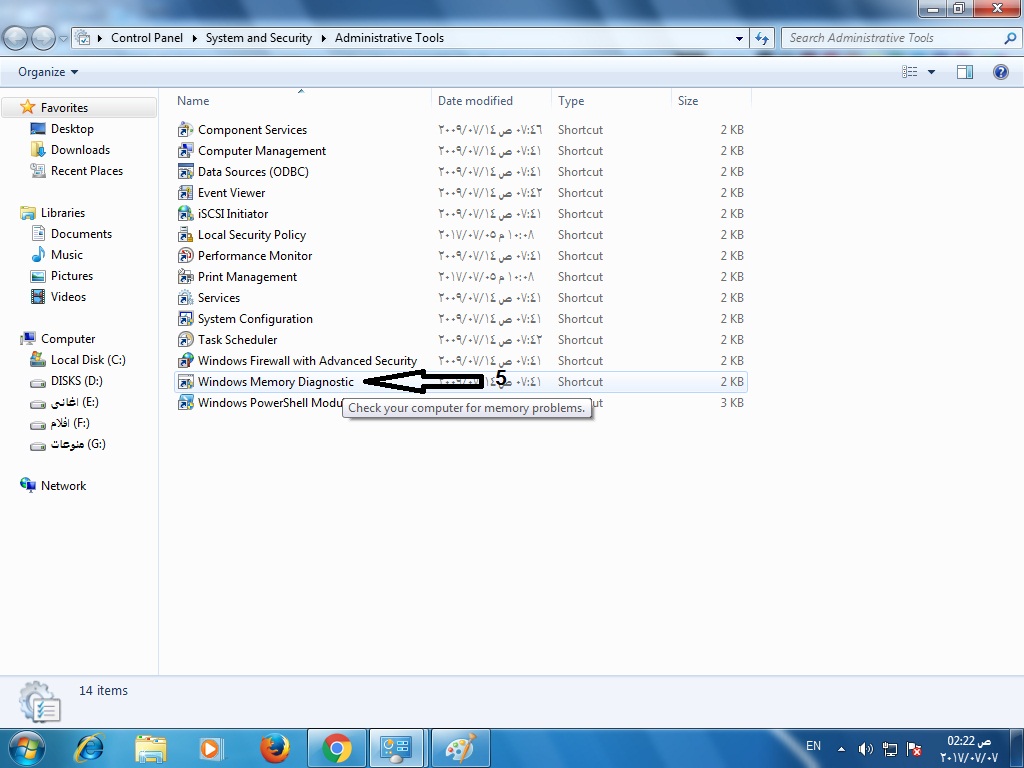Open the DISKS (D:) drive
This screenshot has height=768, width=1024.
[x=76, y=381]
